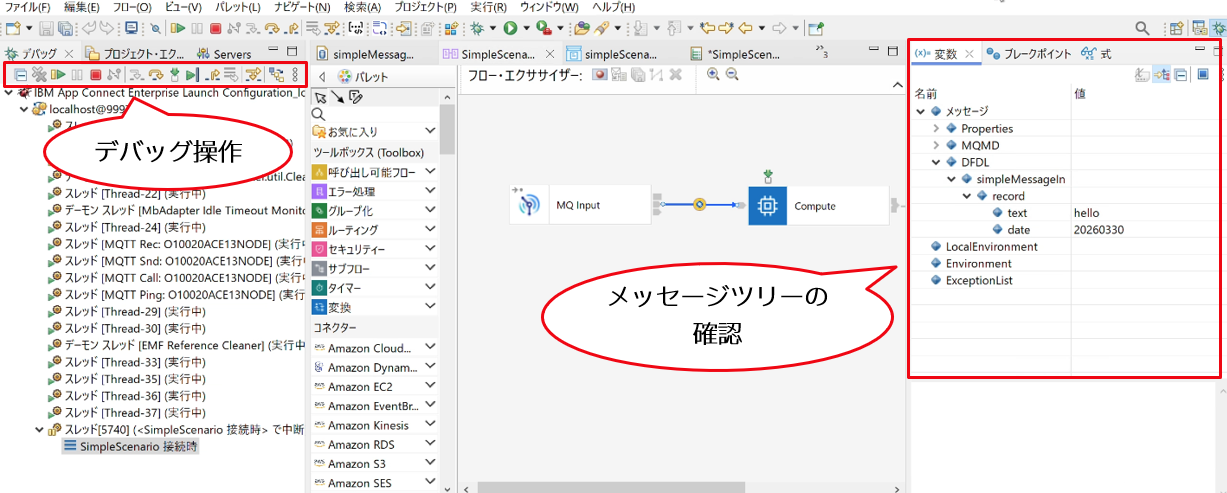Expand Amazon S3 connector drawer
The height and width of the screenshot is (493, 1227).
coord(430,462)
